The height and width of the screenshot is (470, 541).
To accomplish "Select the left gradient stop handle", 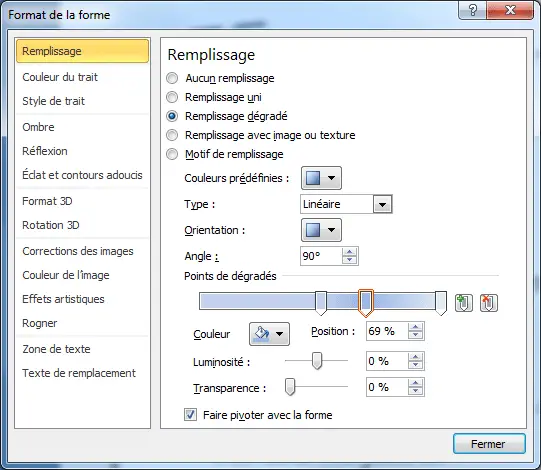I will [321, 303].
